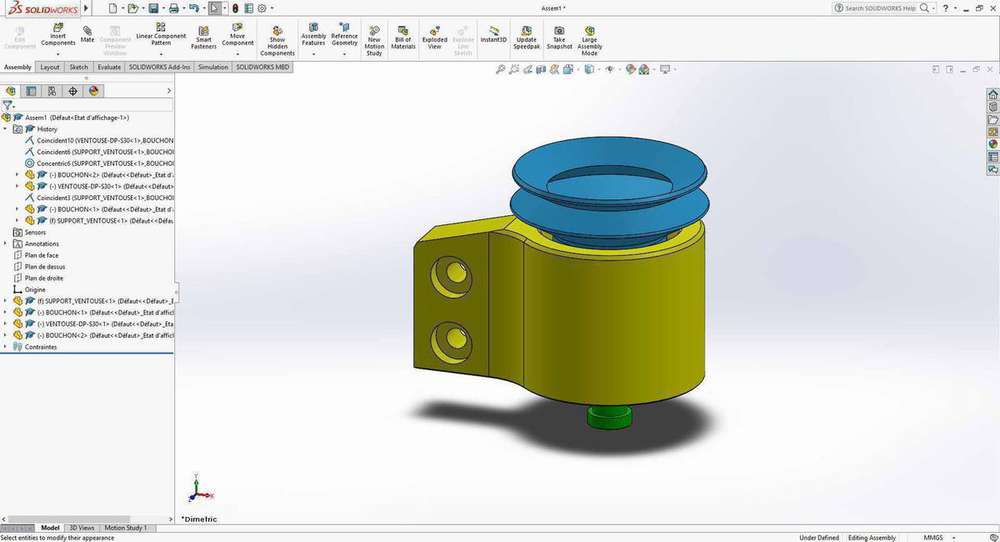Click the Section View icon
This screenshot has height=542, width=1000.
click(541, 70)
